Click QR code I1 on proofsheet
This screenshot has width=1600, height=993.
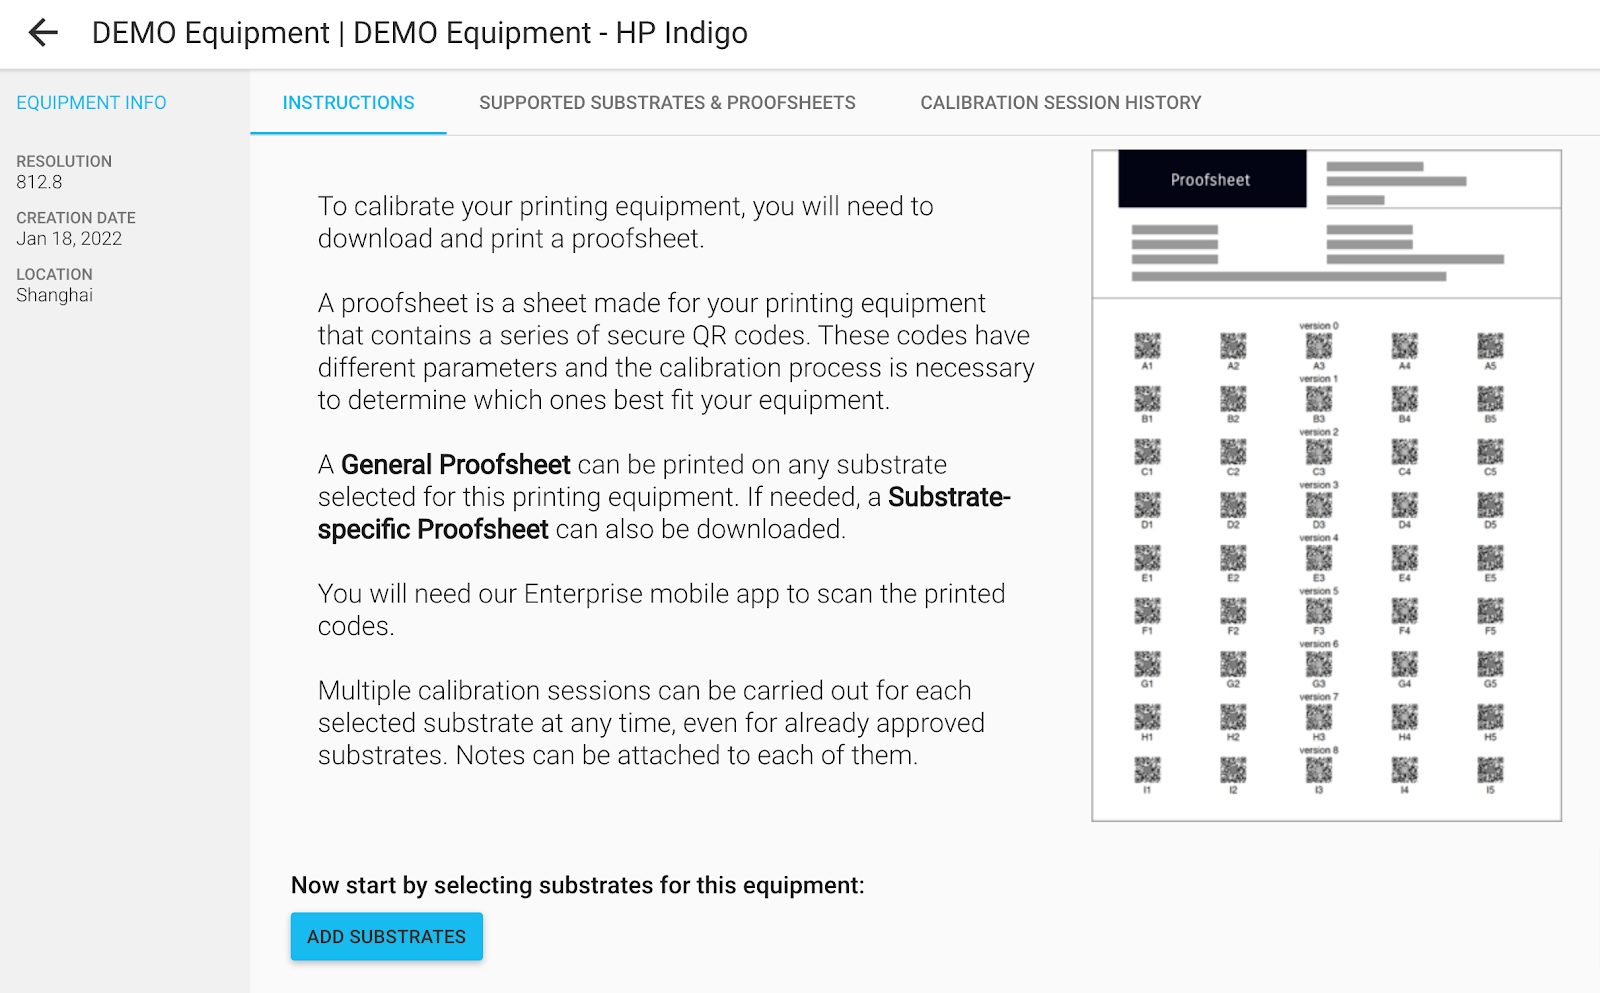(1147, 770)
